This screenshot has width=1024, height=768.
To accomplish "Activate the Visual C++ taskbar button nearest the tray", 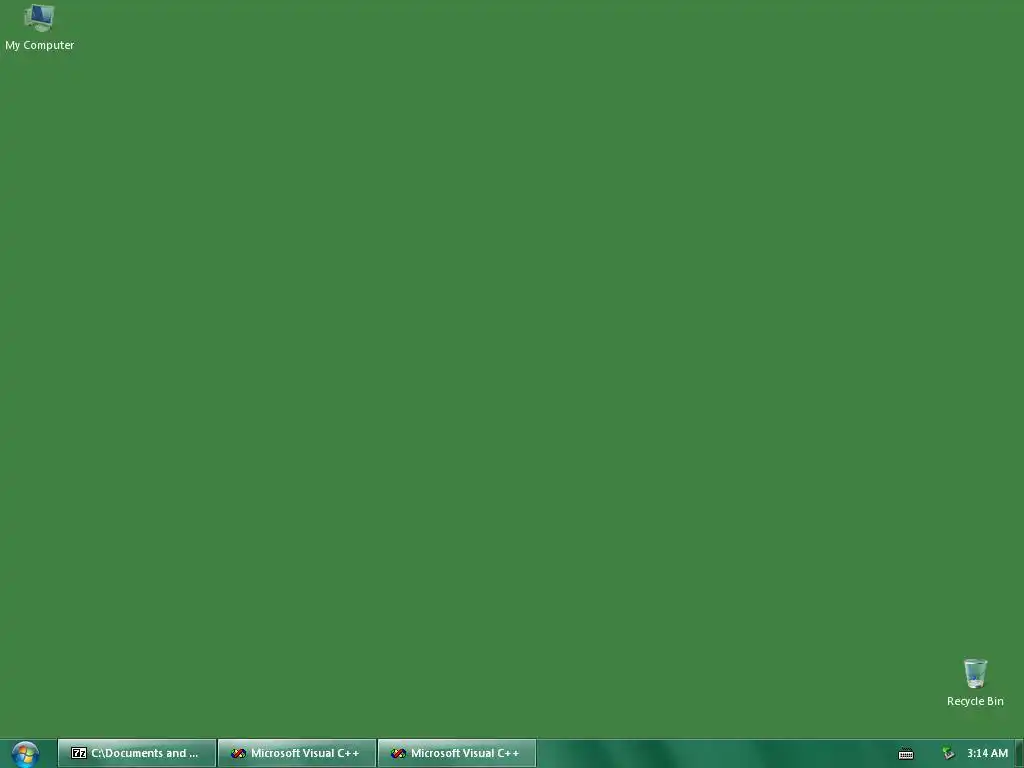I will click(x=456, y=753).
